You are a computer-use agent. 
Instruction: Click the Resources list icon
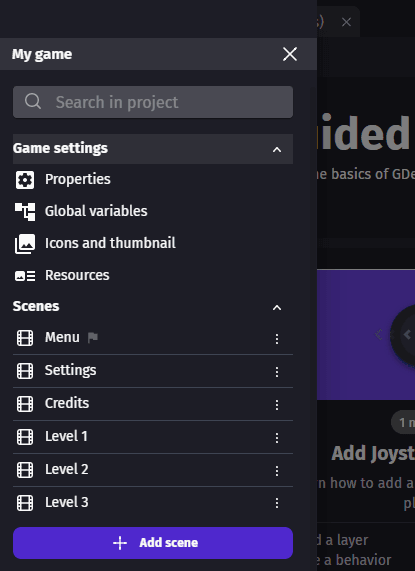click(x=25, y=276)
